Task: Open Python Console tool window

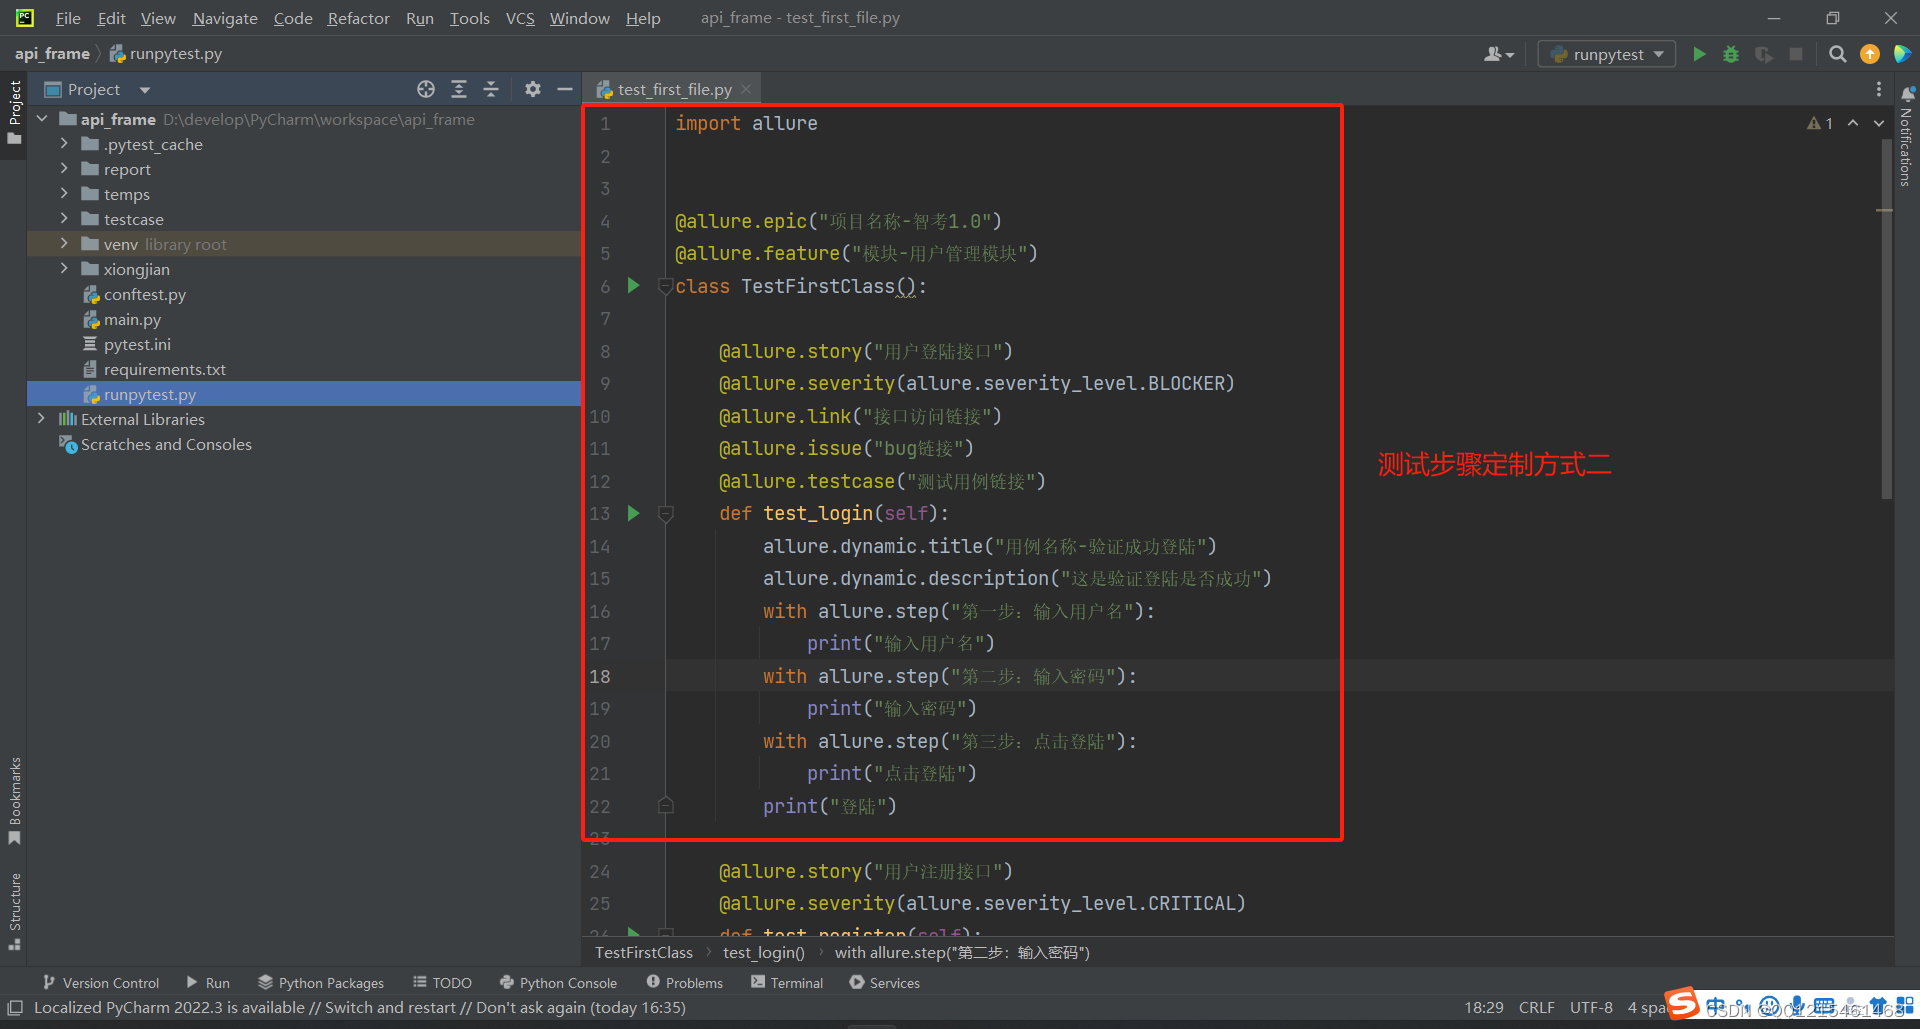Action: (558, 983)
